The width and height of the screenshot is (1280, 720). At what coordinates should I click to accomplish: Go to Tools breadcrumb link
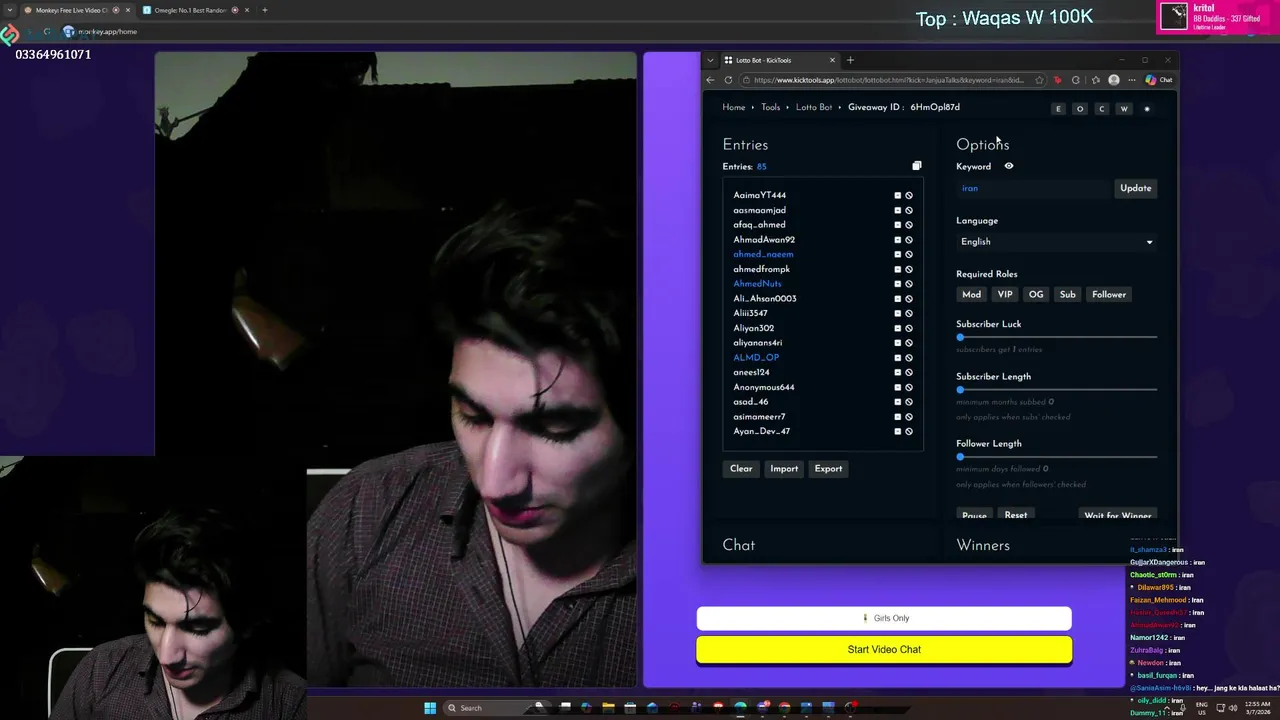pyautogui.click(x=770, y=108)
